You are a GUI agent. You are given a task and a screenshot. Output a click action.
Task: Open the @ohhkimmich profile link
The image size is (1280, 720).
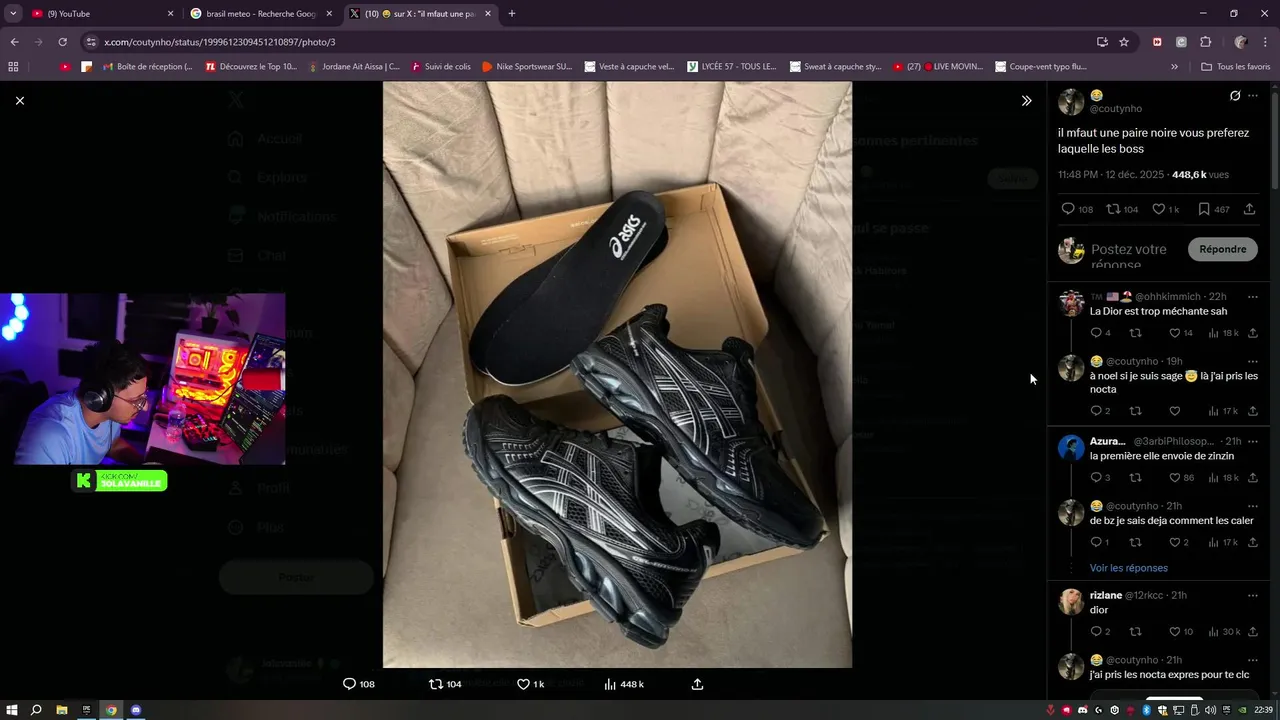pyautogui.click(x=1168, y=297)
